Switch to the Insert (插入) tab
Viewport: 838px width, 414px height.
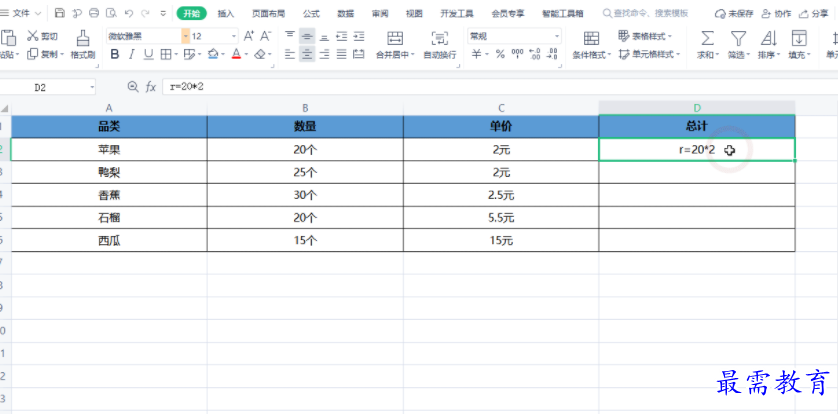(x=226, y=13)
